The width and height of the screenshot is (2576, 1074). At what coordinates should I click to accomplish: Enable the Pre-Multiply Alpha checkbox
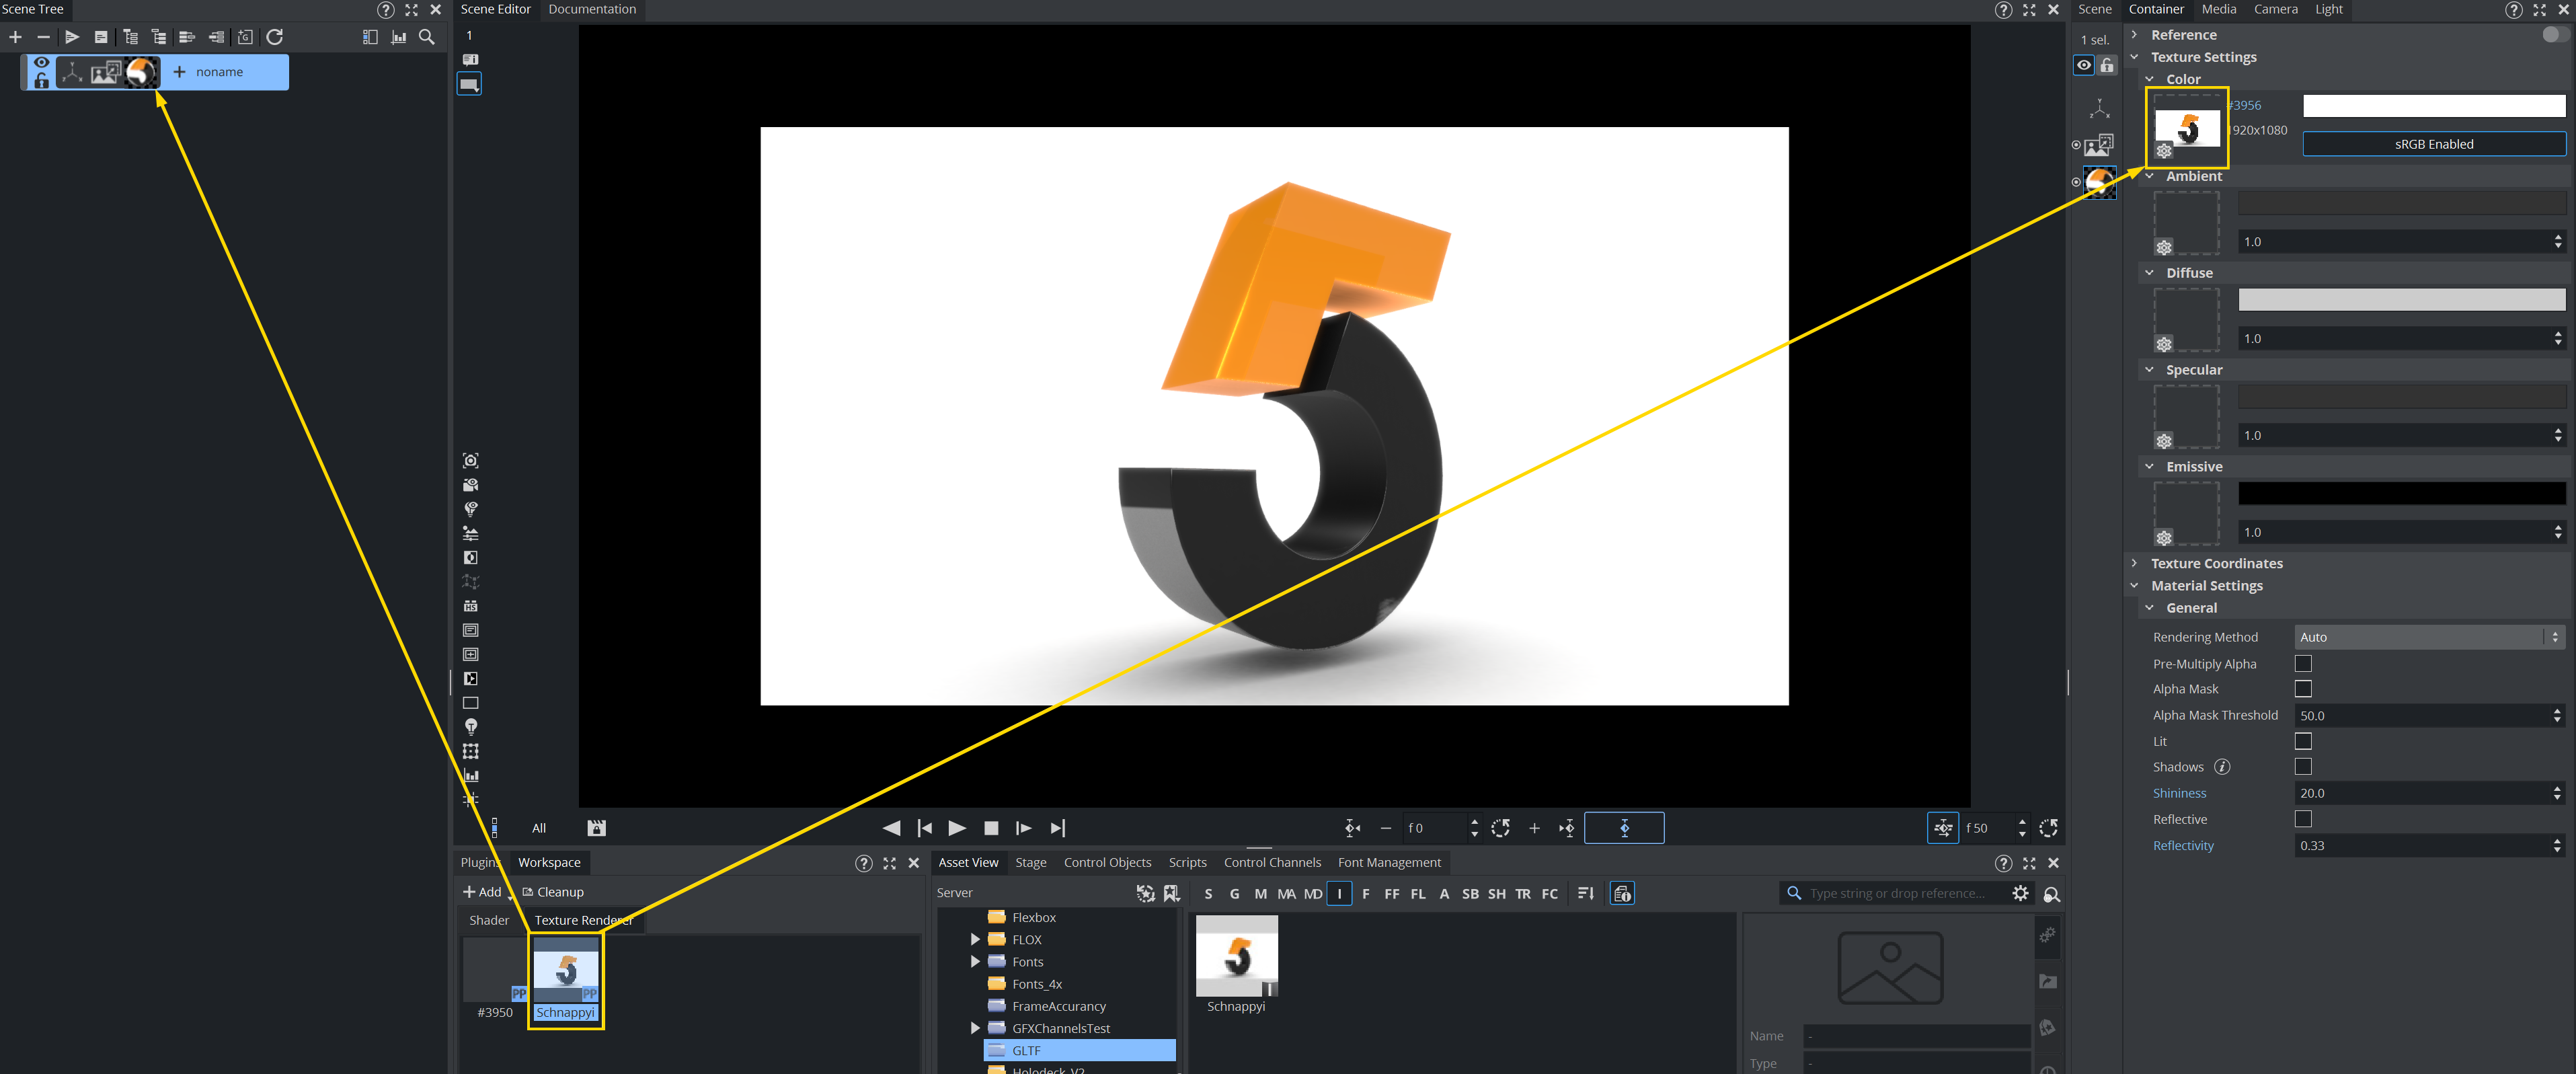pos(2303,663)
